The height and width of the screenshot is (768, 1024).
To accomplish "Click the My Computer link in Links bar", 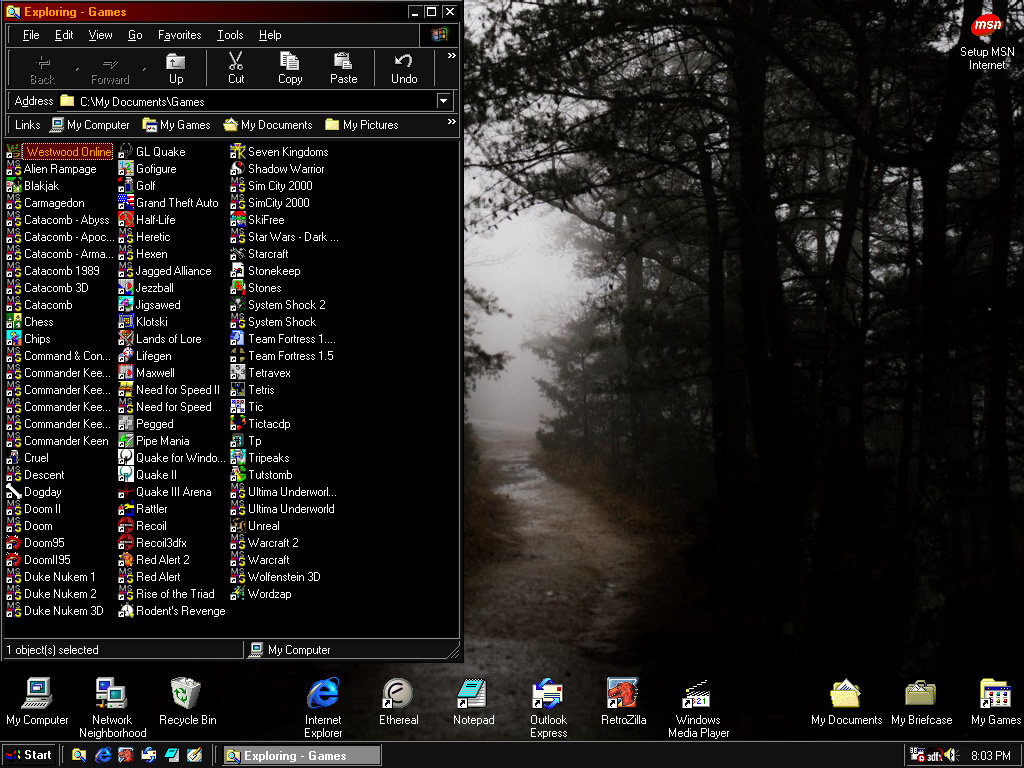I will pyautogui.click(x=90, y=125).
